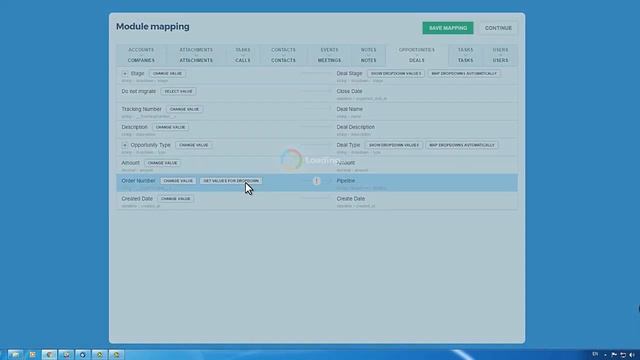
Task: Open the Tasks to Tasks tab
Action: point(465,55)
